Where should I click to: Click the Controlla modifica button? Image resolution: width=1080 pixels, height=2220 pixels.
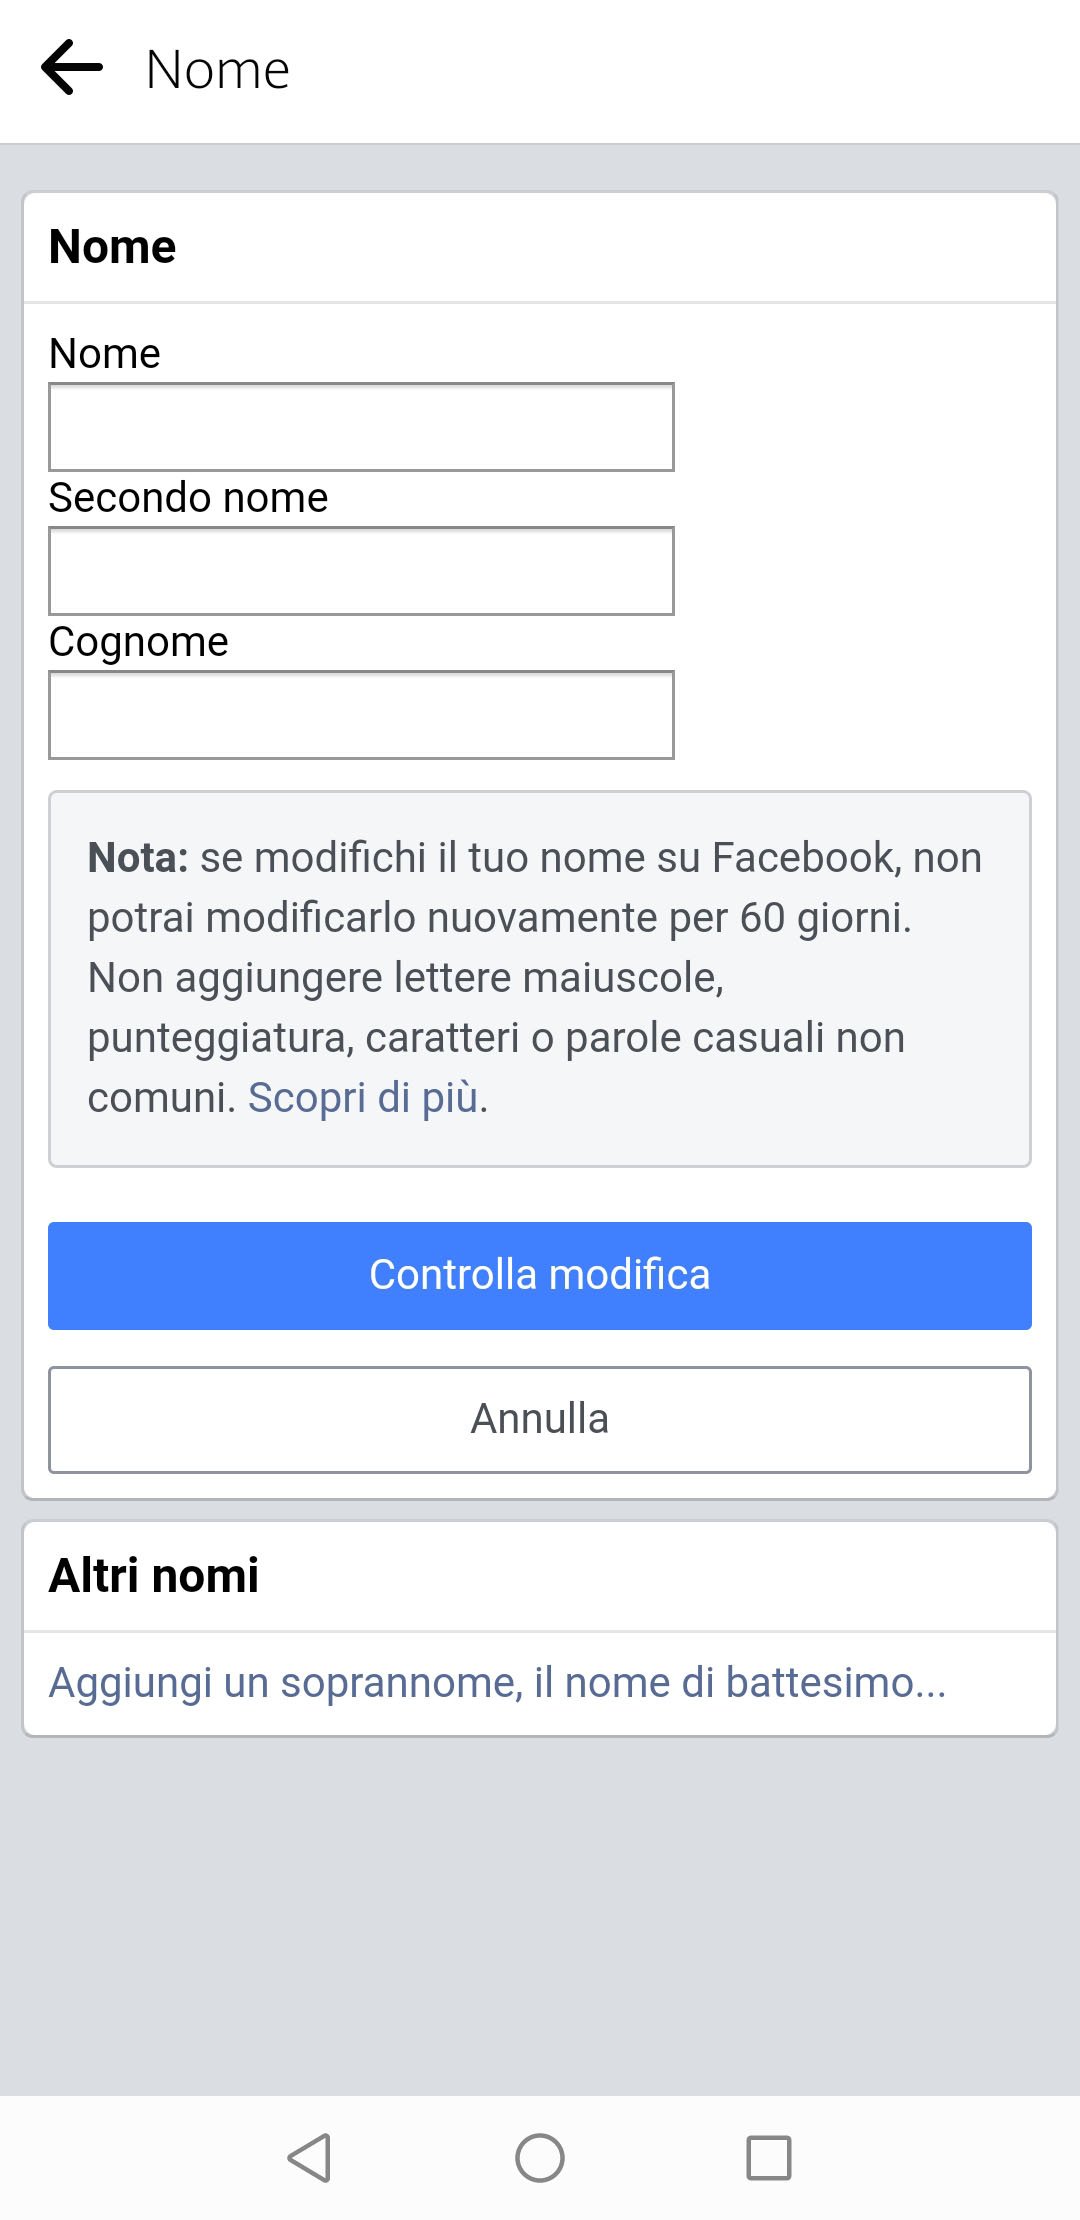pos(540,1275)
